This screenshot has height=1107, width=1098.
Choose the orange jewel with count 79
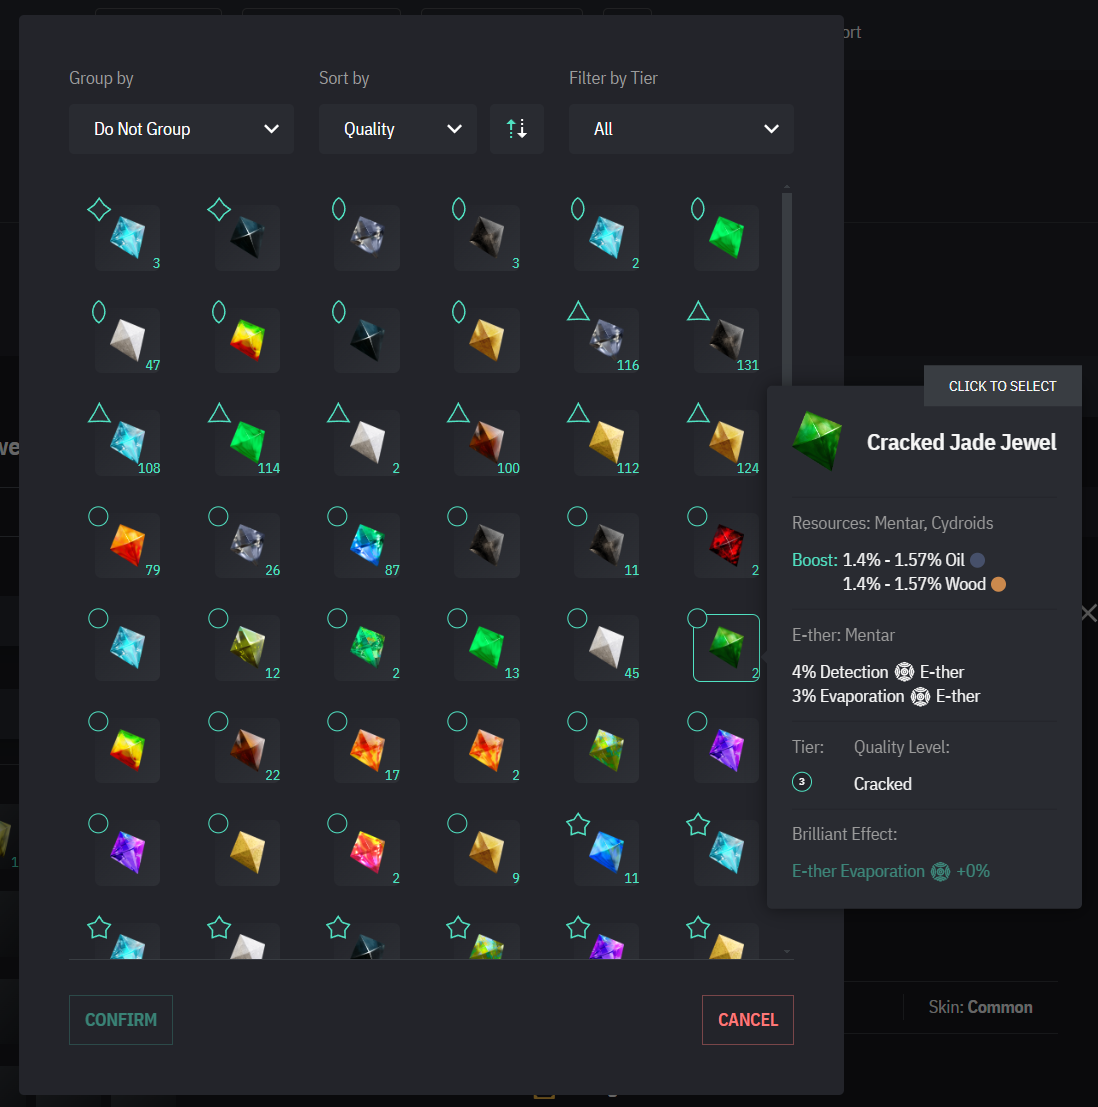coord(128,545)
